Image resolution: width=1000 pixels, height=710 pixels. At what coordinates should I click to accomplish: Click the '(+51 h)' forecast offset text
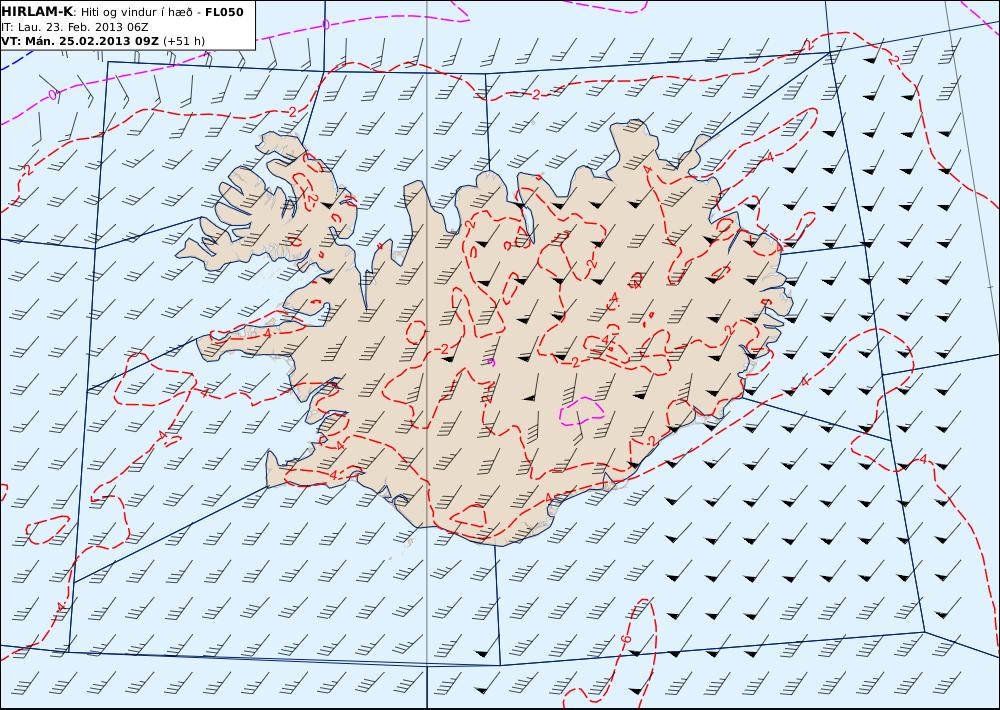tap(184, 41)
